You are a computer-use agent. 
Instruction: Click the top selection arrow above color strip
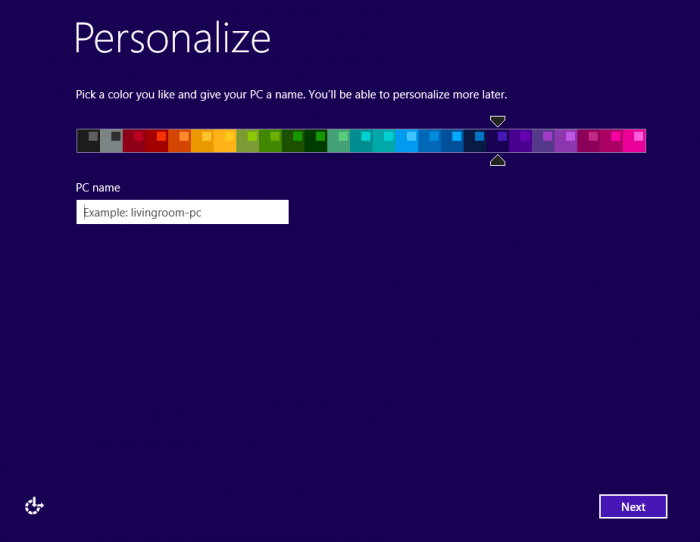click(497, 121)
